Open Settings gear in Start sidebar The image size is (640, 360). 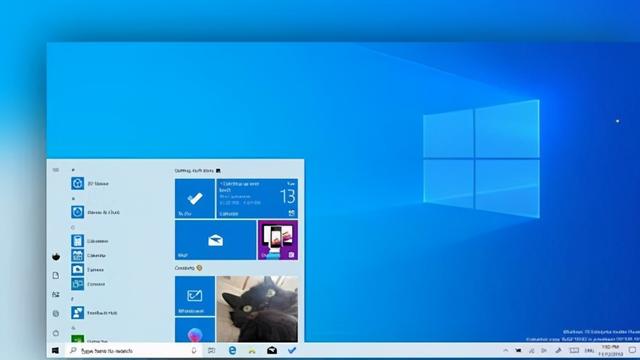tap(56, 313)
